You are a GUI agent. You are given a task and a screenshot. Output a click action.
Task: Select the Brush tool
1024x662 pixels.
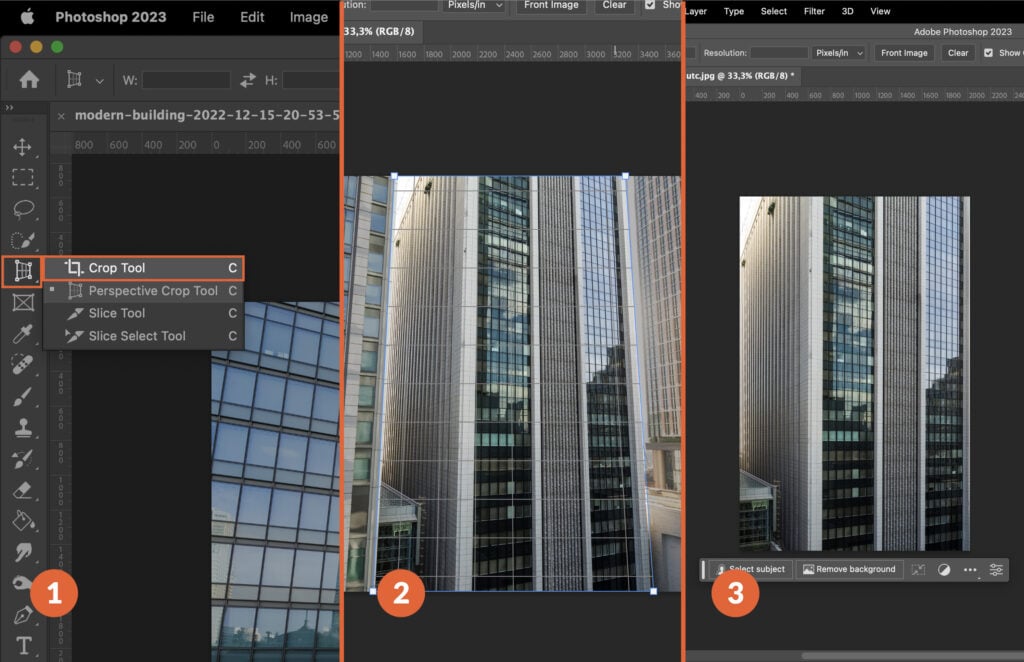point(24,396)
